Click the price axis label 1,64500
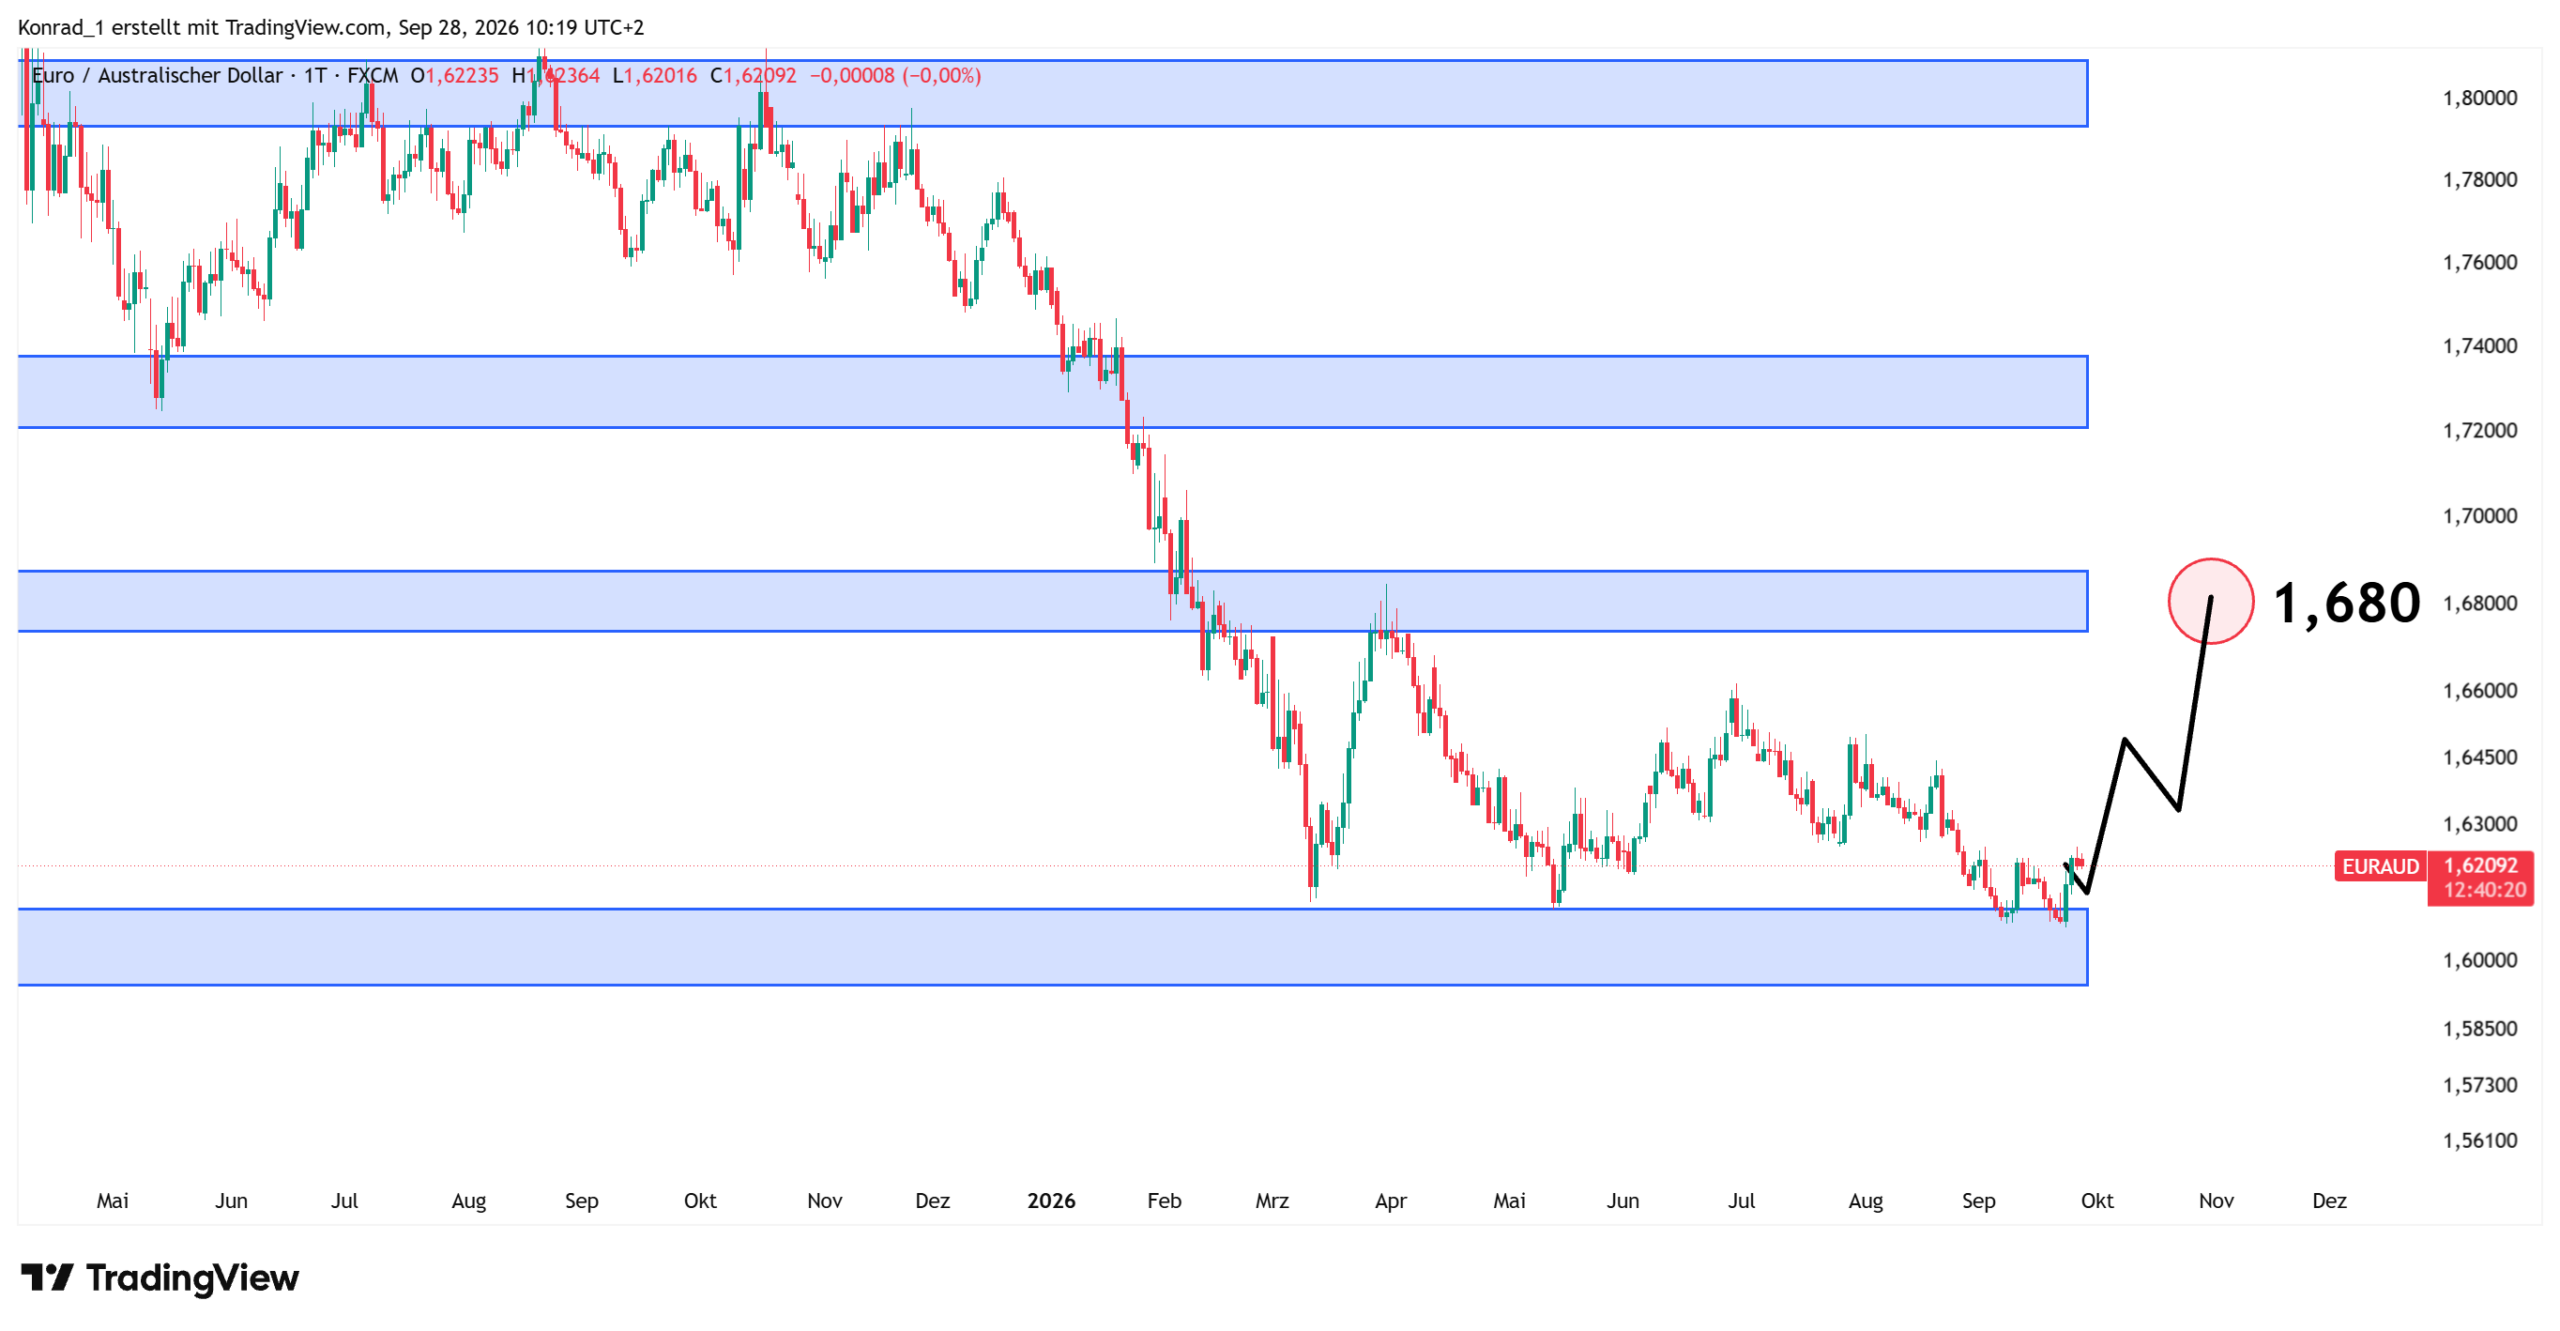The height and width of the screenshot is (1331, 2560). click(x=2480, y=757)
